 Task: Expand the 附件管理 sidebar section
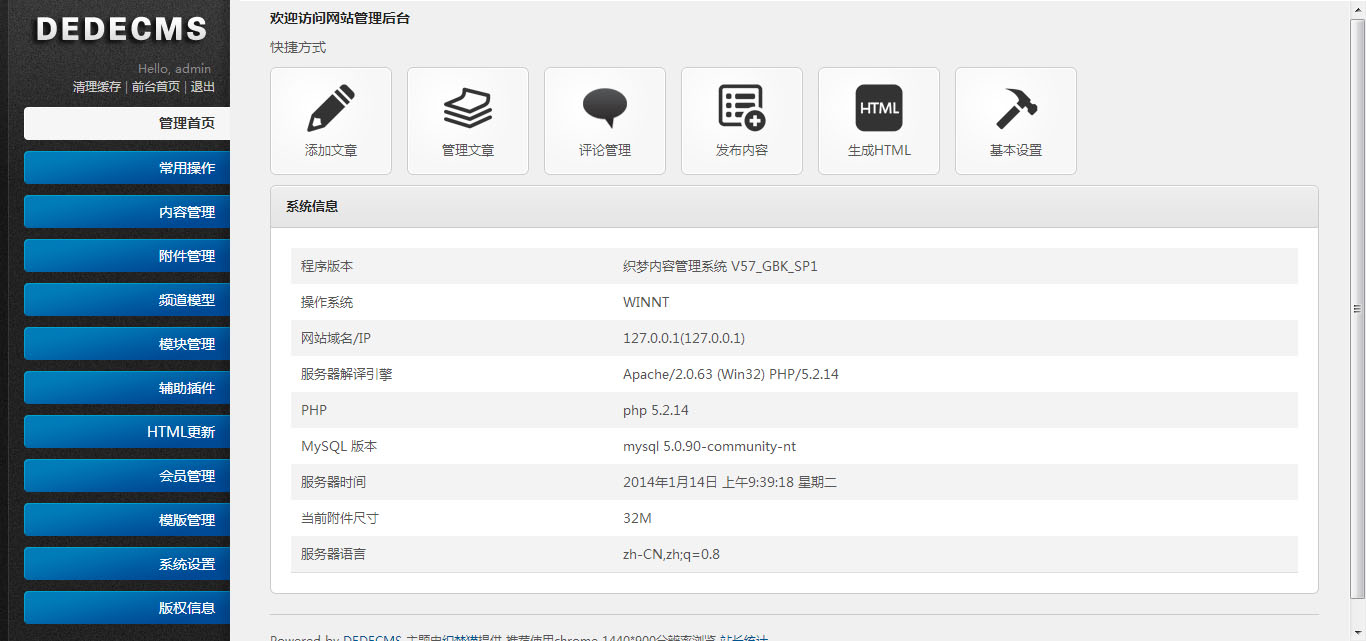[127, 256]
